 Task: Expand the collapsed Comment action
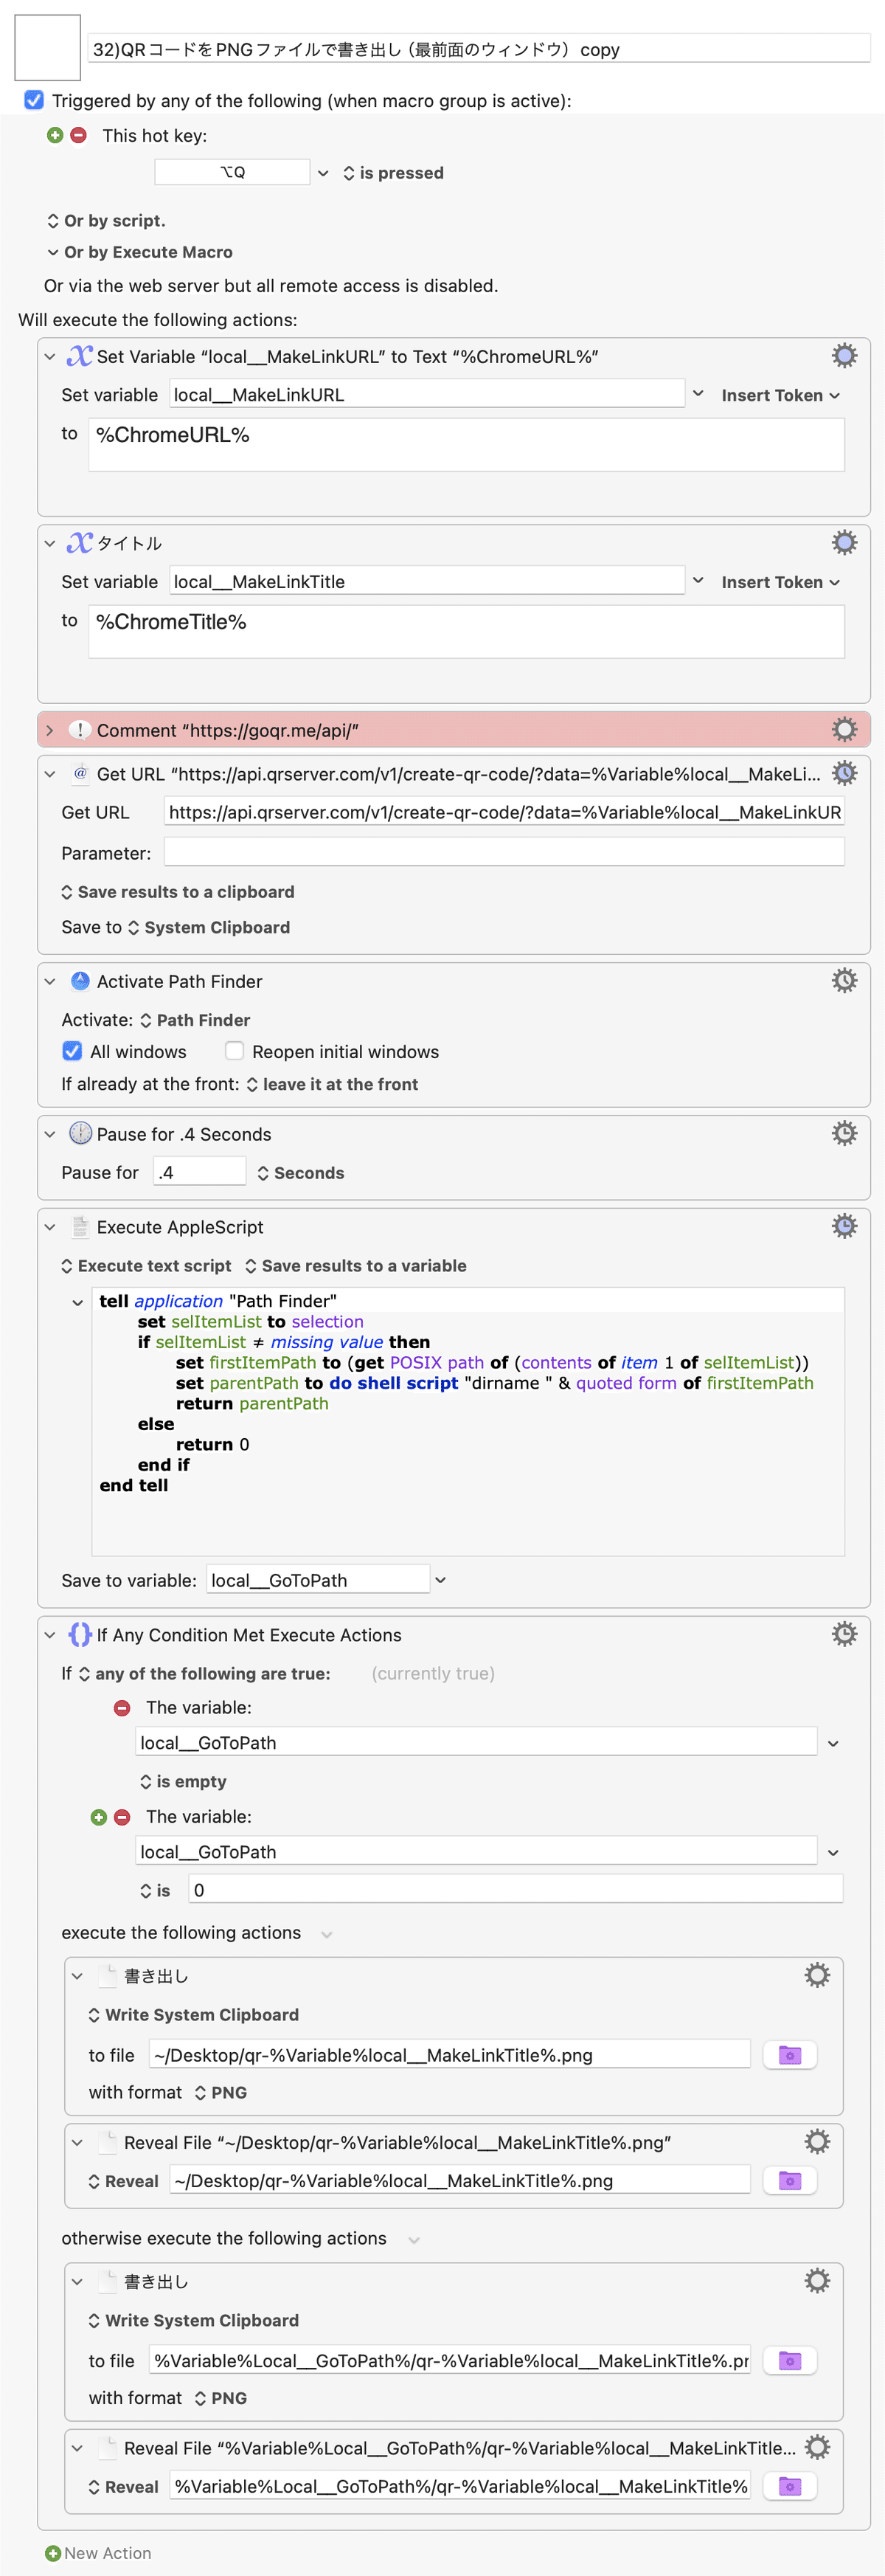[x=50, y=730]
